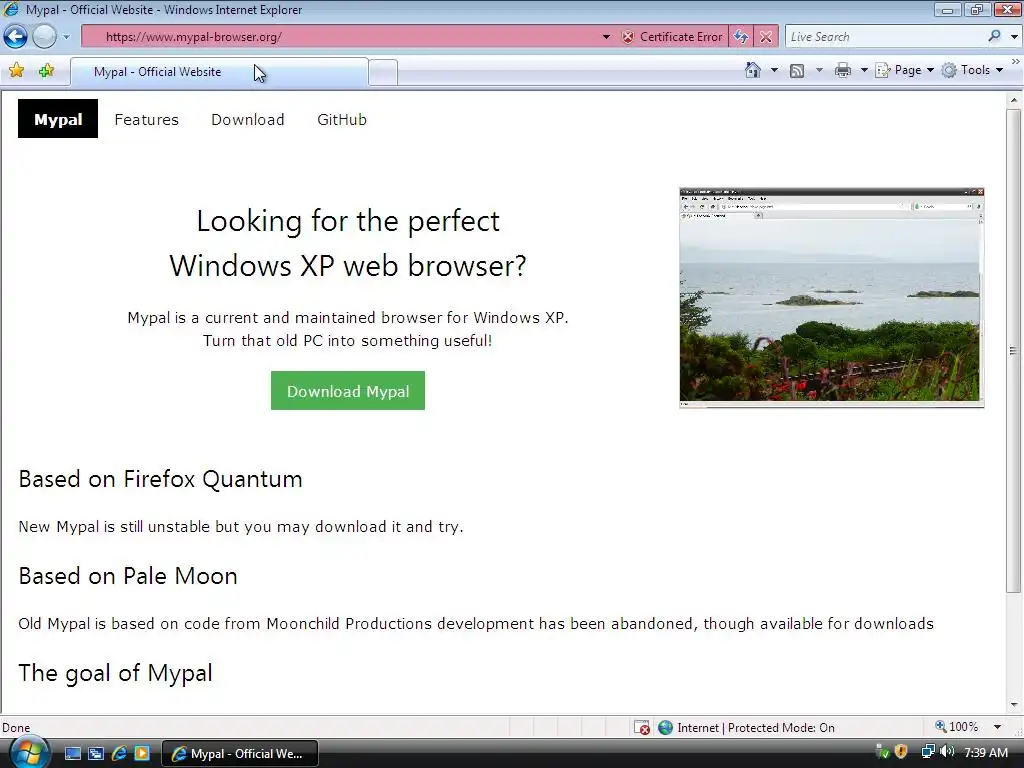Screen dimensions: 1024x768
Task: Click the 100% zoom level button
Action: tap(957, 727)
